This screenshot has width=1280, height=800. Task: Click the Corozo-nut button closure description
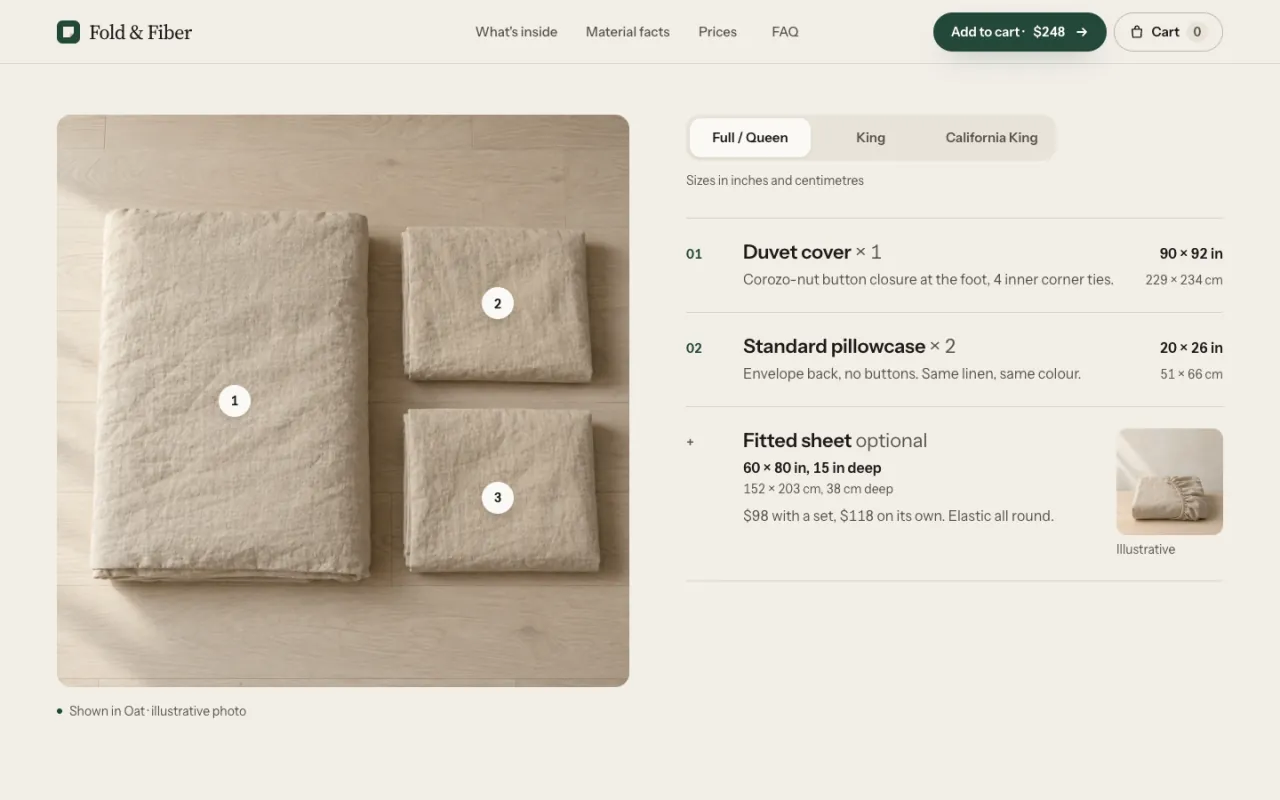[928, 279]
